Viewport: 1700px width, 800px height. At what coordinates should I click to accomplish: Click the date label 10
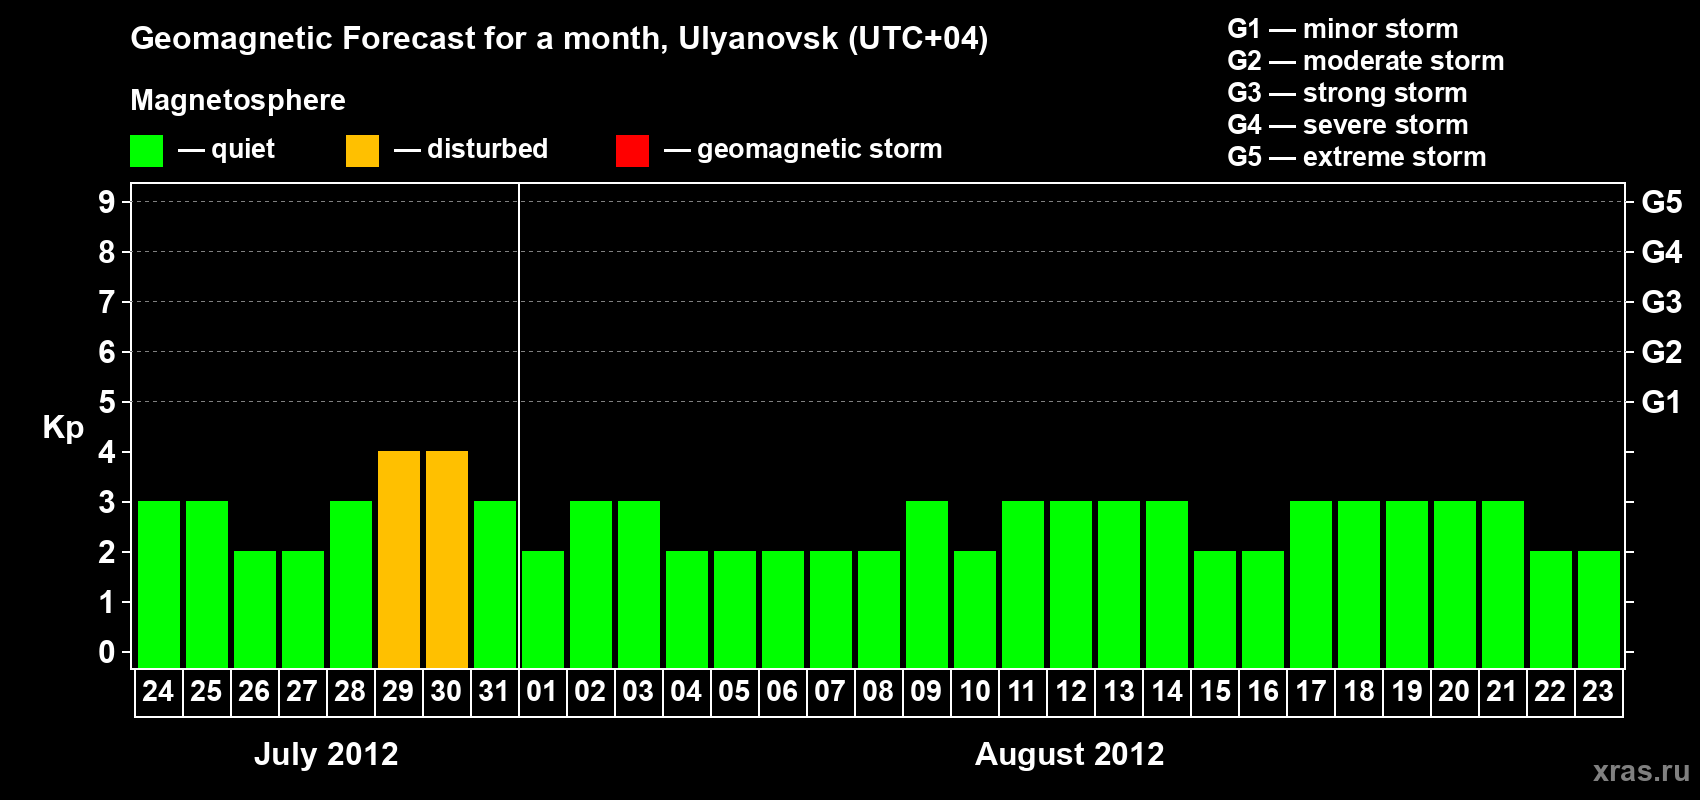[974, 691]
